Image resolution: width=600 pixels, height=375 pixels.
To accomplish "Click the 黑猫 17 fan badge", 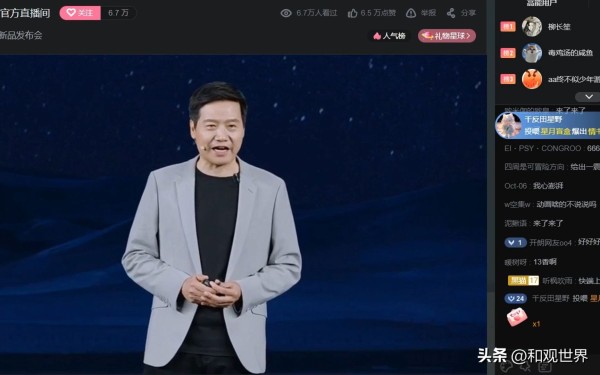I will (523, 280).
